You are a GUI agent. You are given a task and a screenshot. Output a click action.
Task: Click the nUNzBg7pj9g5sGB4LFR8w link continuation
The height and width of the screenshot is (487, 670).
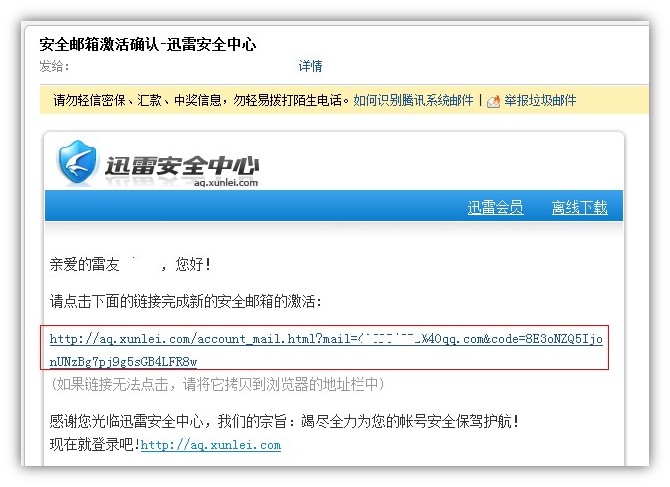coord(123,362)
